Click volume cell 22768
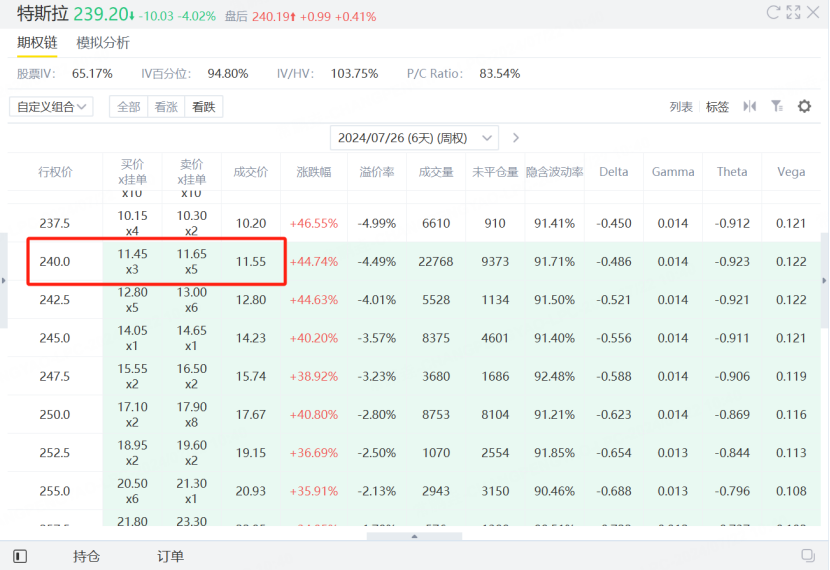Screen dimensions: 830x570 (436, 261)
